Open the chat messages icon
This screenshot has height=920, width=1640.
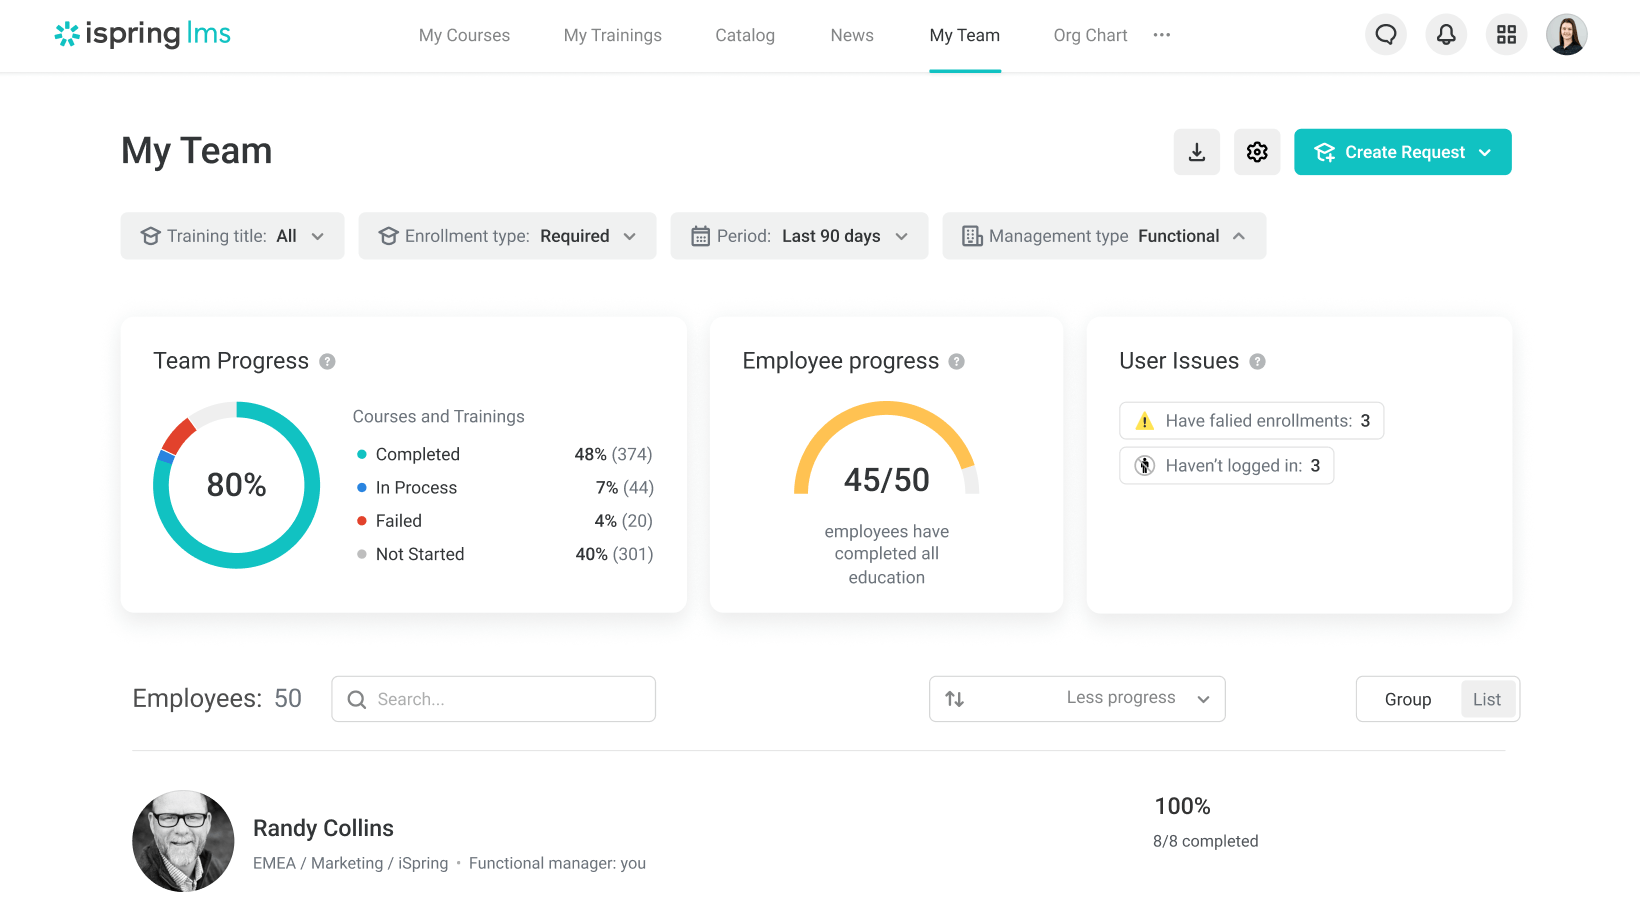pos(1386,35)
